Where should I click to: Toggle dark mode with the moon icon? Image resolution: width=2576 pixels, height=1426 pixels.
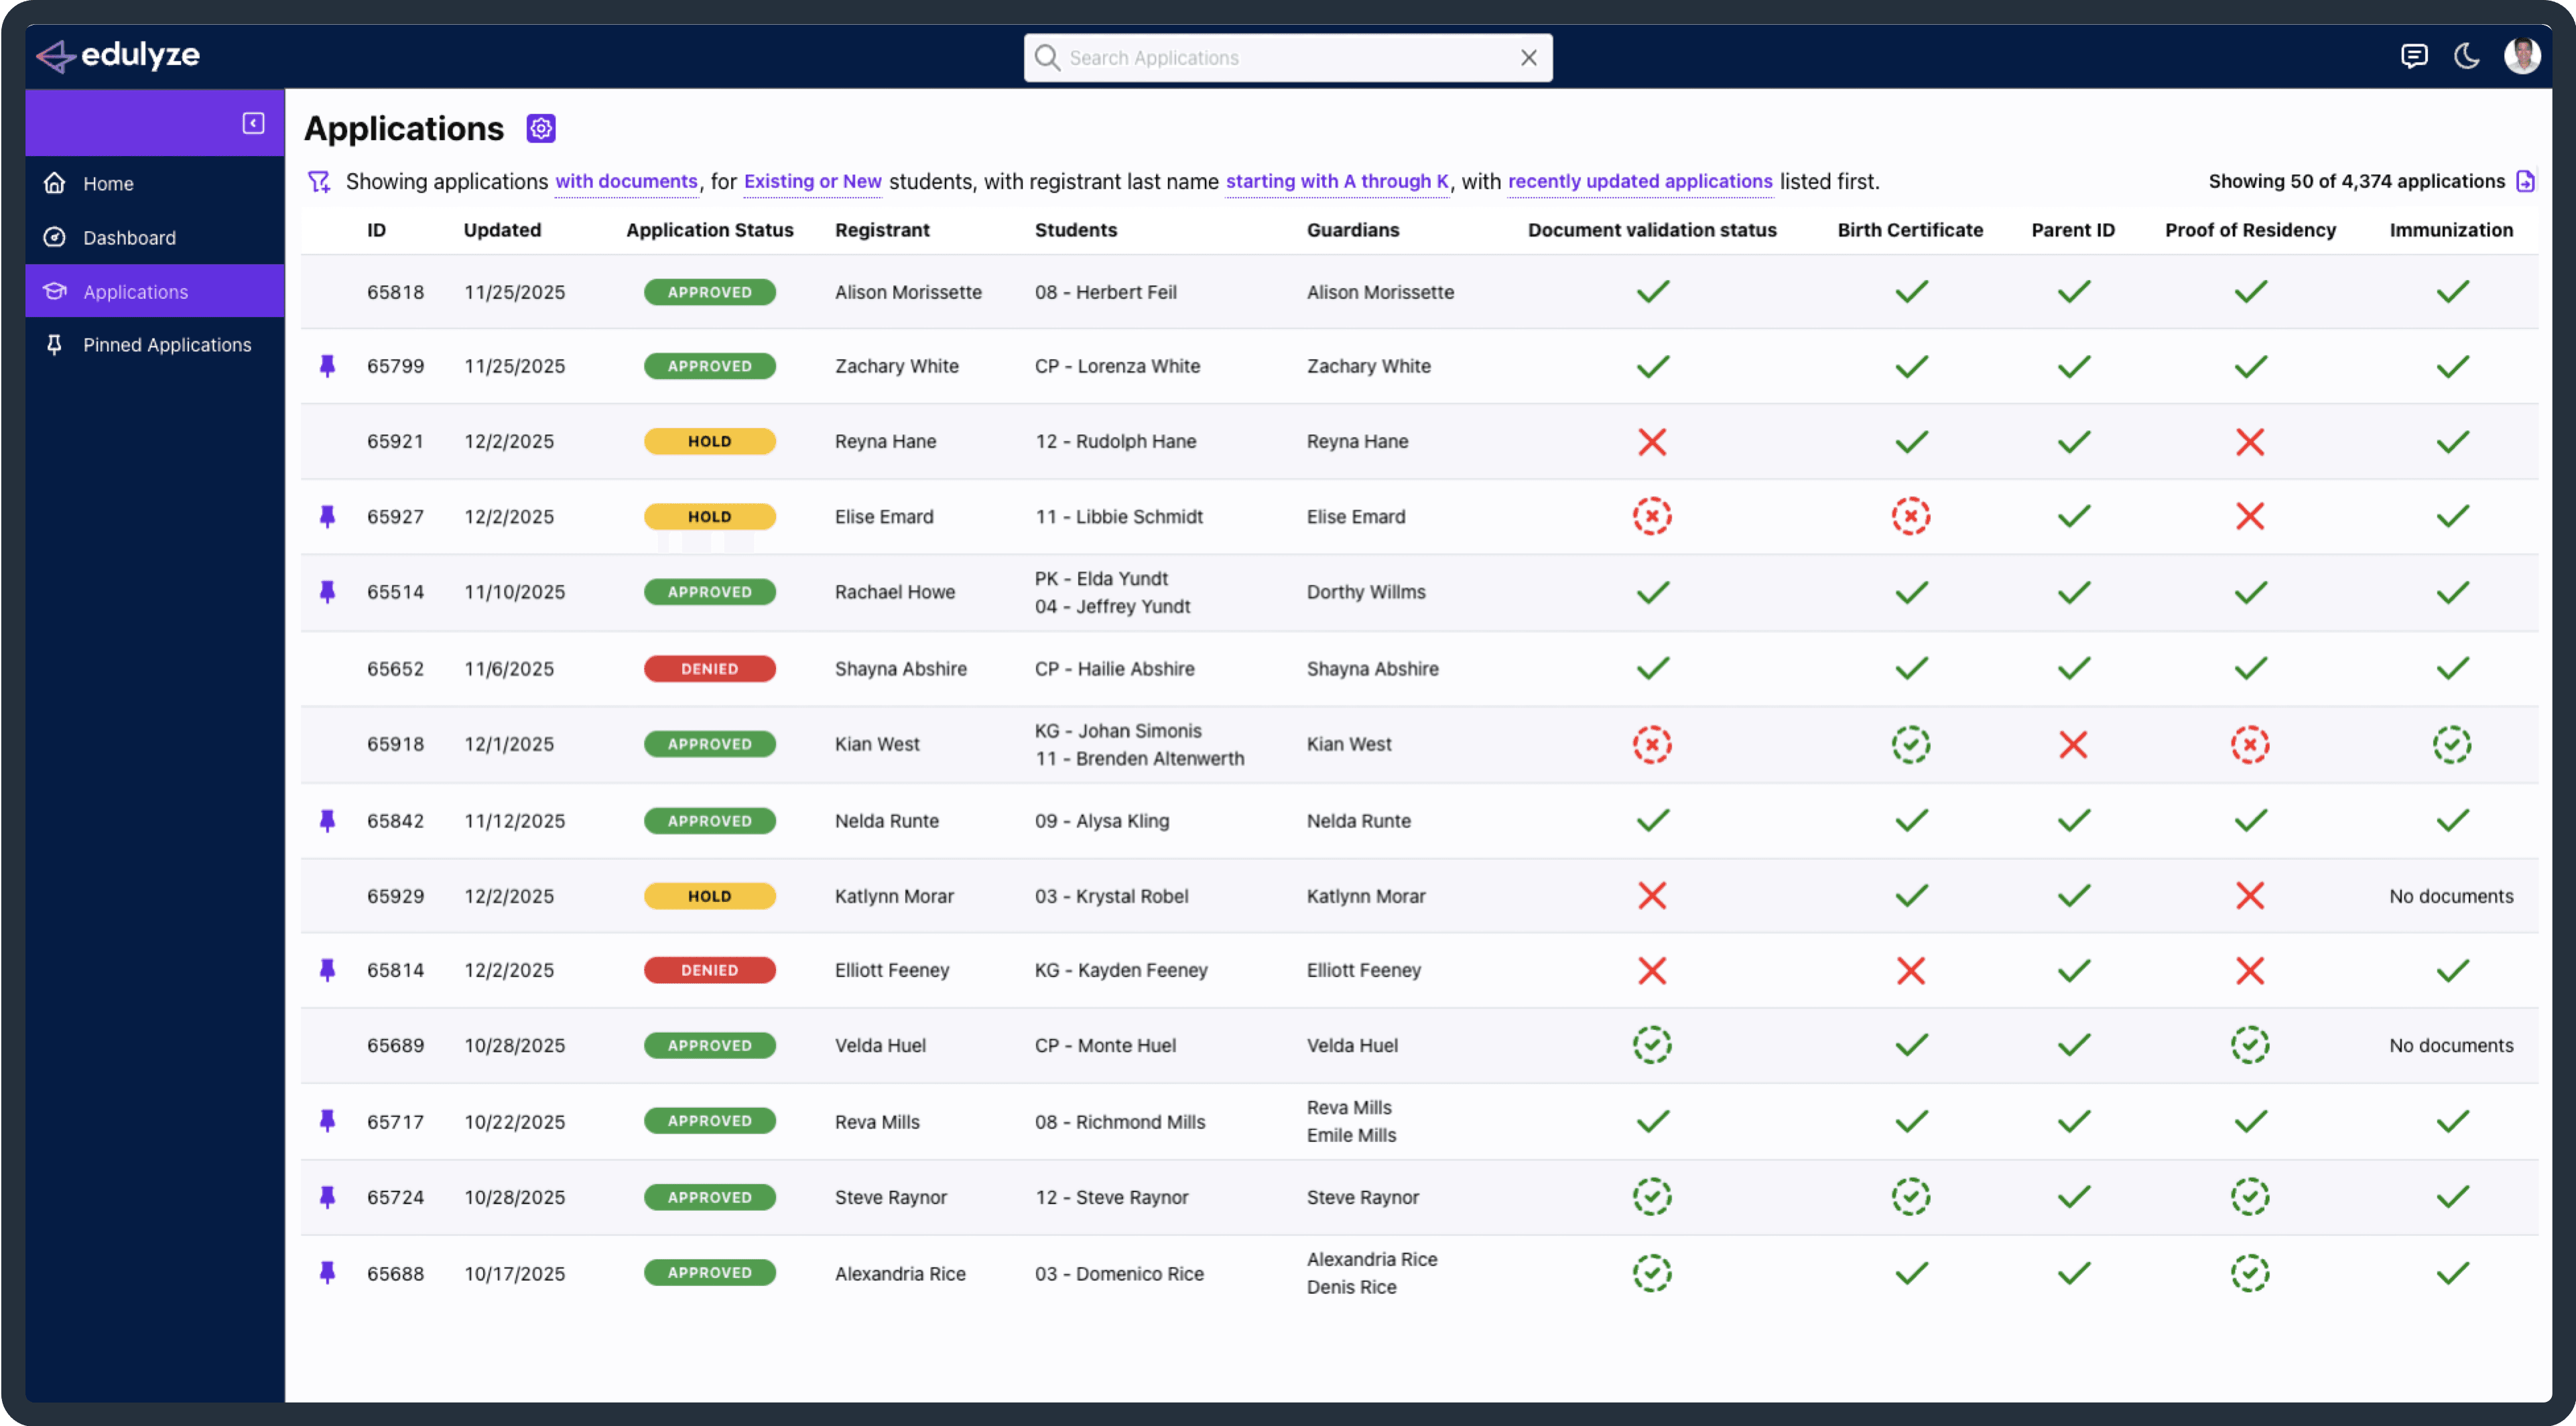click(2466, 56)
